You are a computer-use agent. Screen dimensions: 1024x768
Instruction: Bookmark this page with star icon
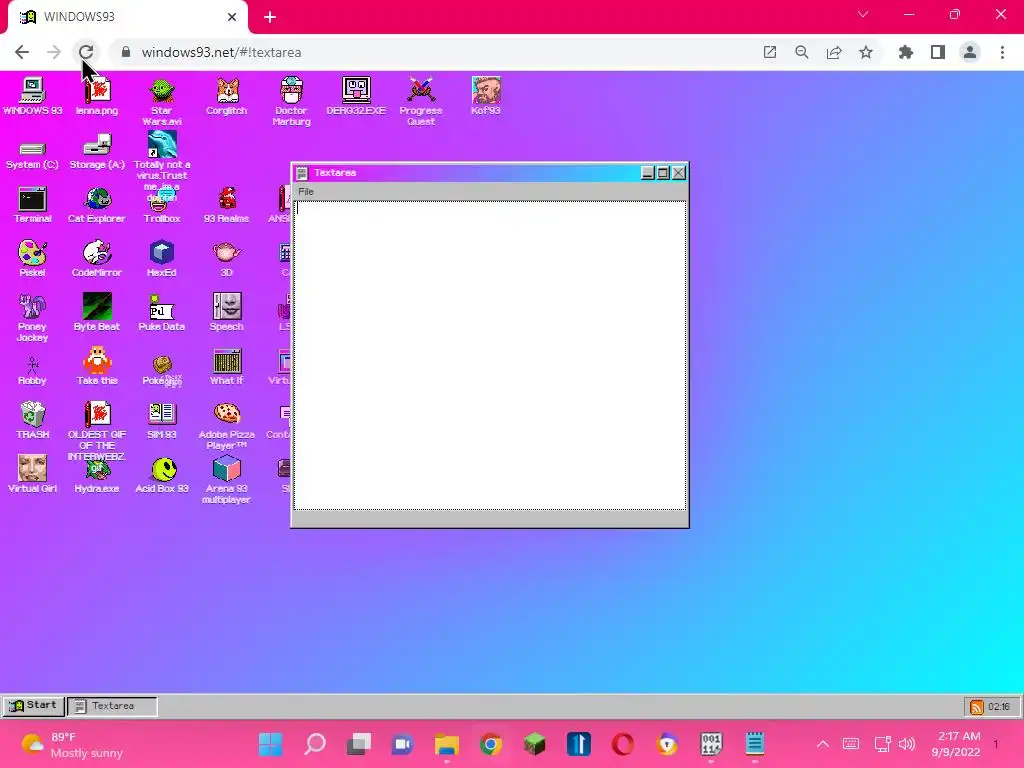pyautogui.click(x=866, y=52)
